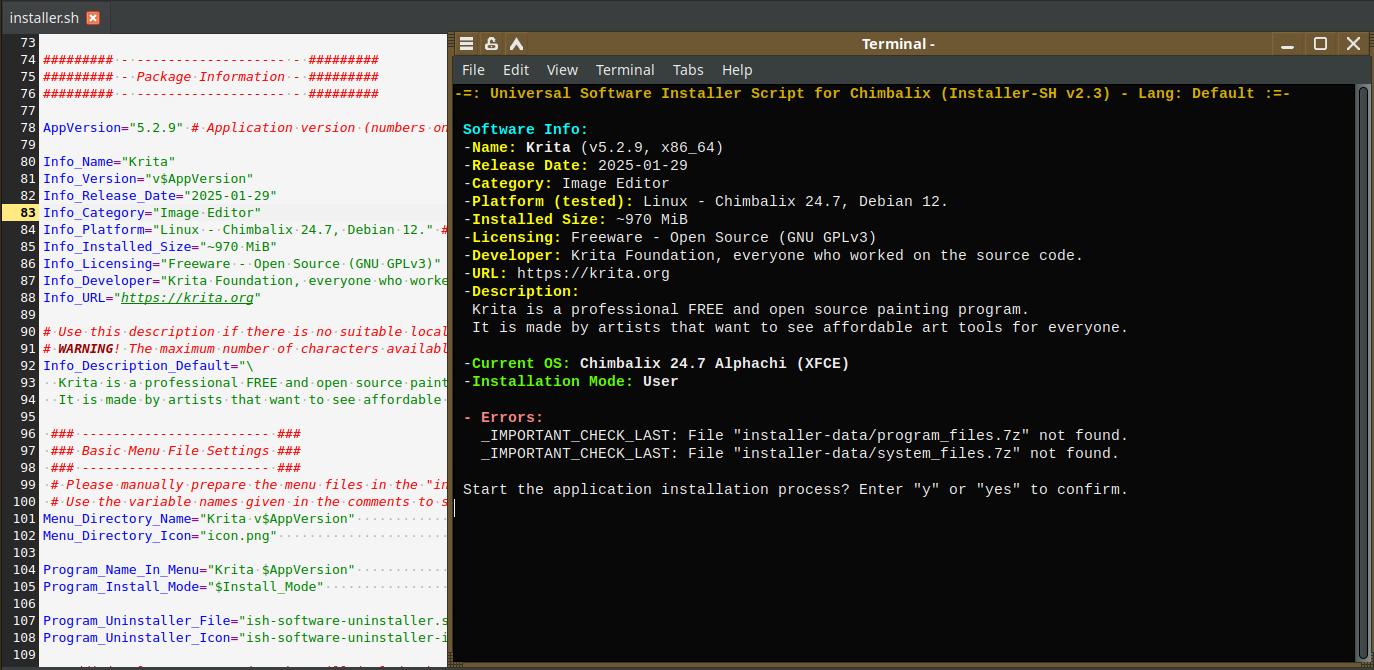Click the Terminal window title text
This screenshot has height=670, width=1374.
pos(898,43)
